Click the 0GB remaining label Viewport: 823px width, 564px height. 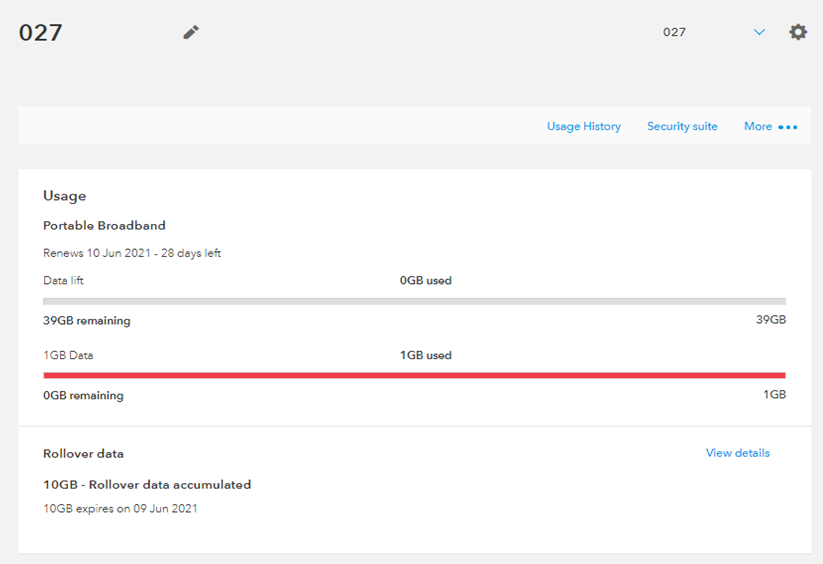point(83,395)
